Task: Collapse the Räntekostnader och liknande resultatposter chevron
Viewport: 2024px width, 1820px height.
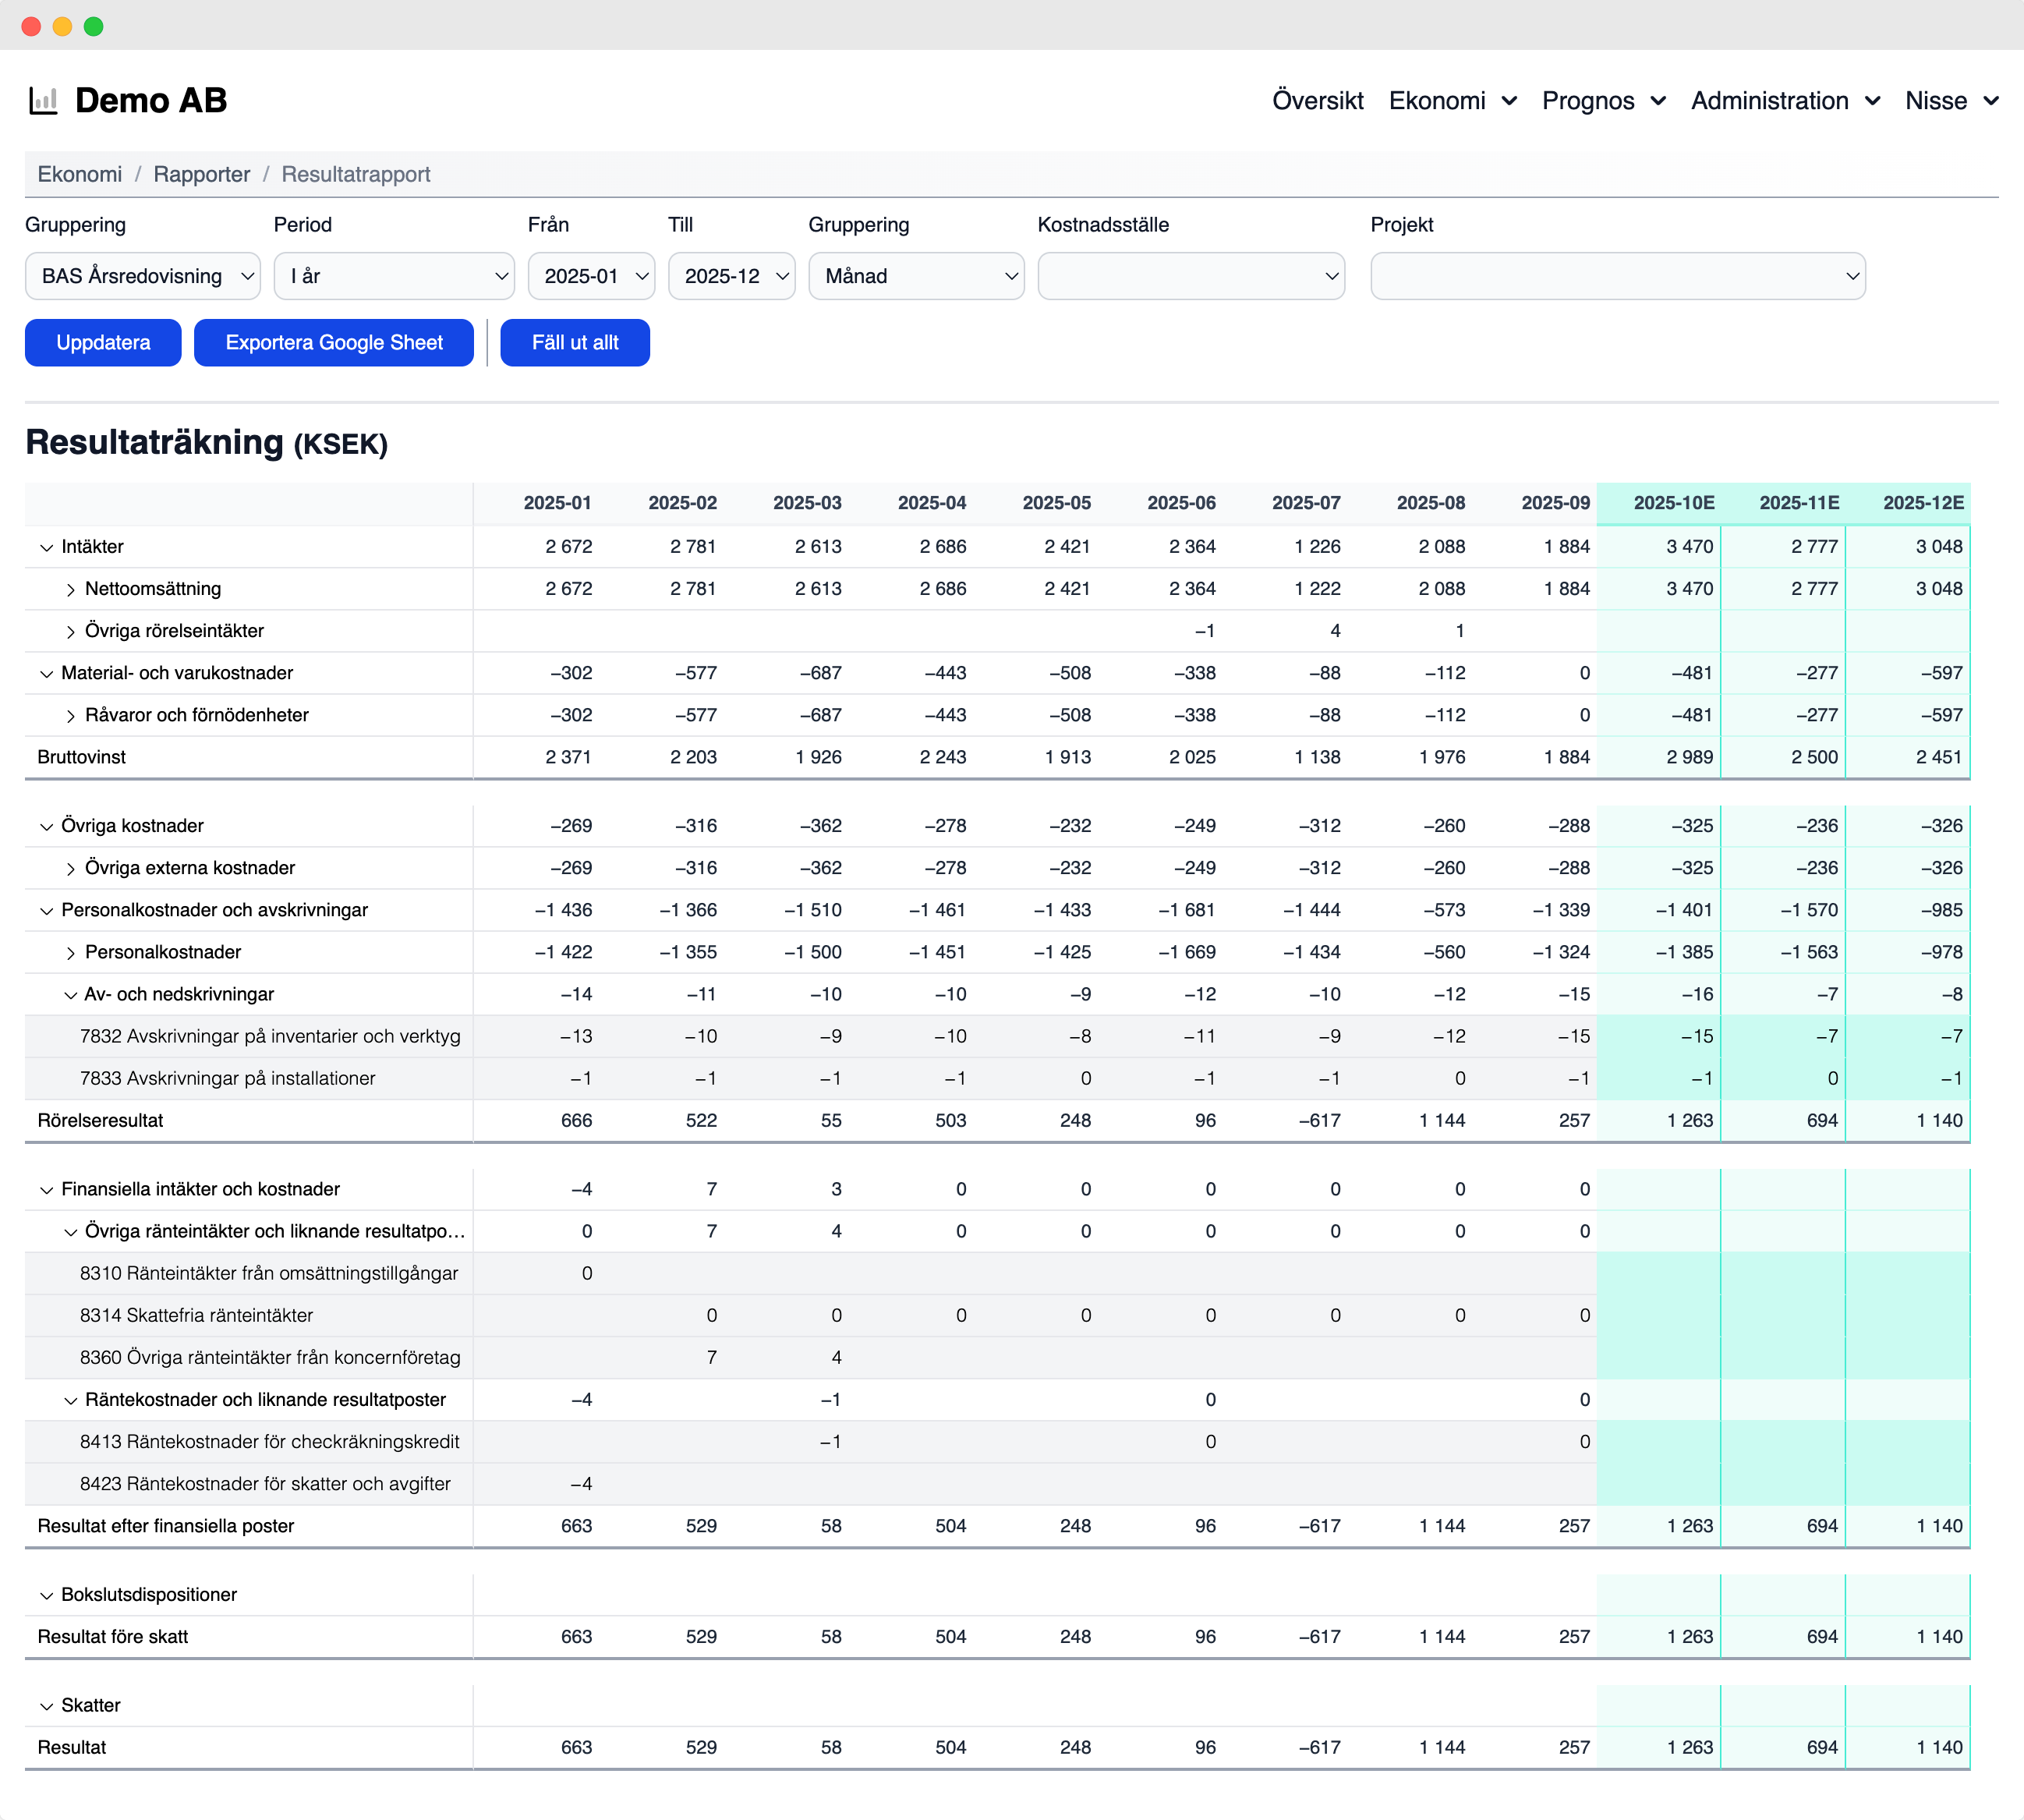Action: (70, 1400)
